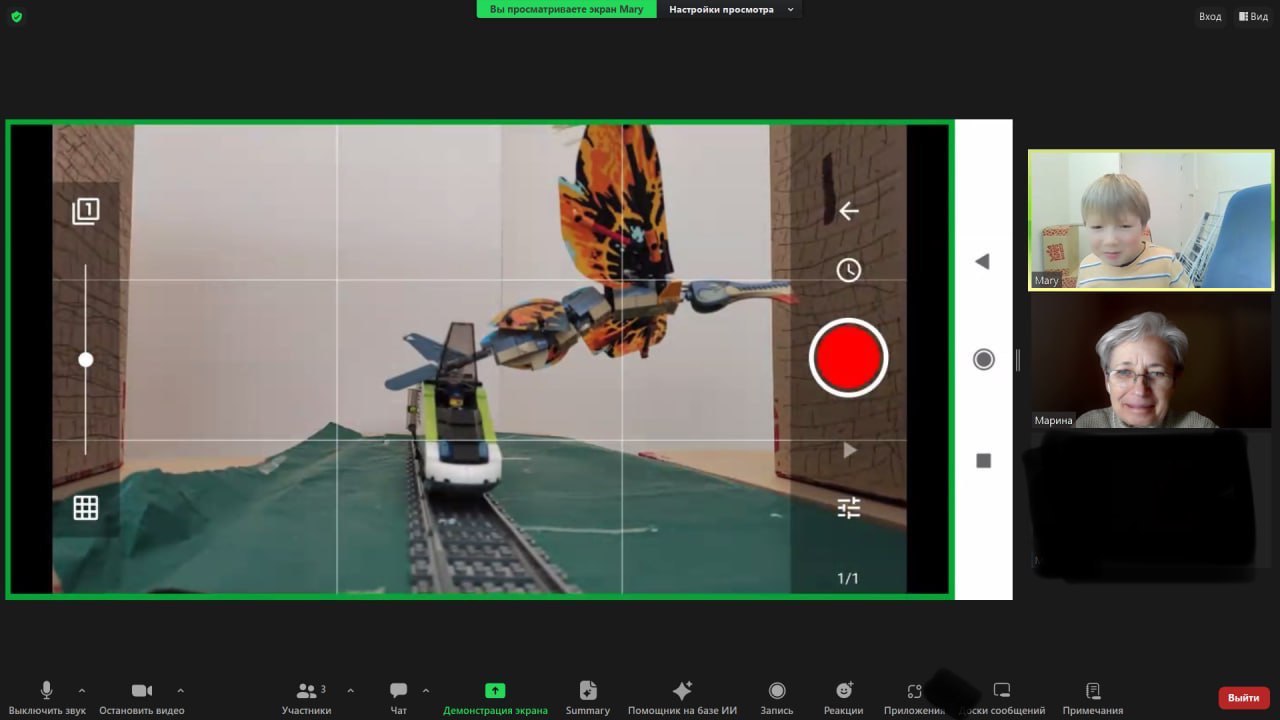Toggle the grid overlay icon
Image resolution: width=1280 pixels, height=720 pixels.
coord(86,508)
